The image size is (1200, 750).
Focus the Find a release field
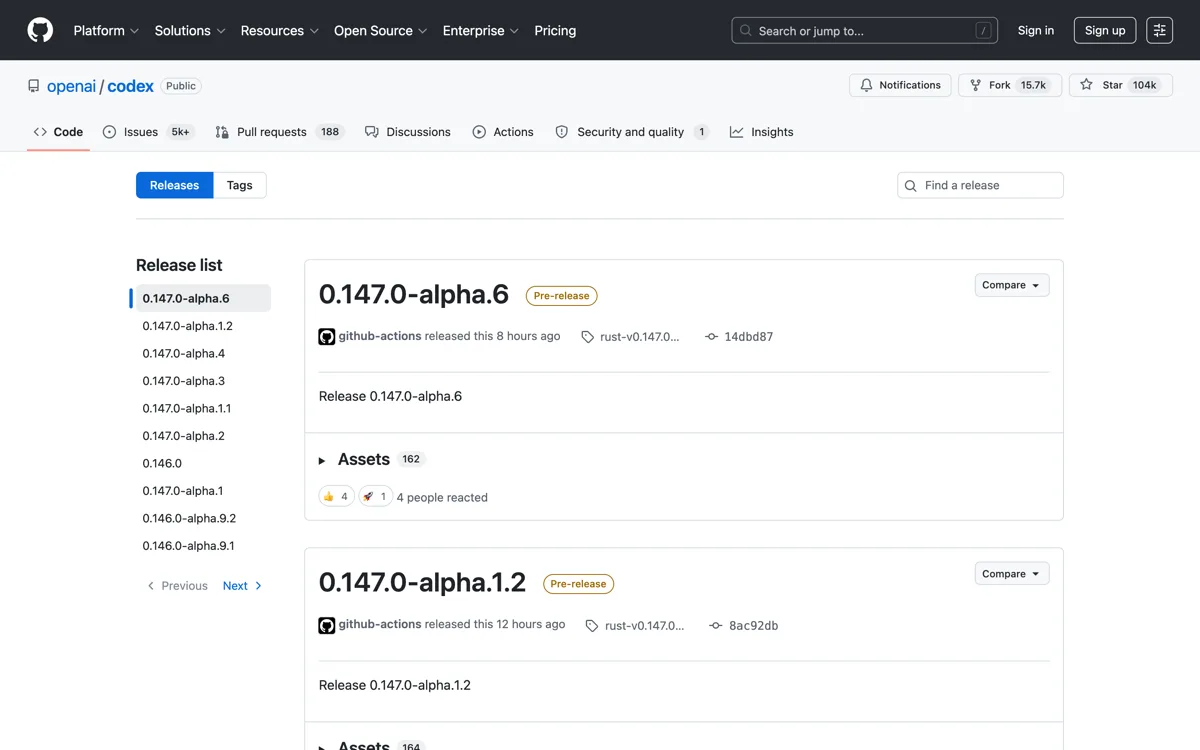click(980, 185)
